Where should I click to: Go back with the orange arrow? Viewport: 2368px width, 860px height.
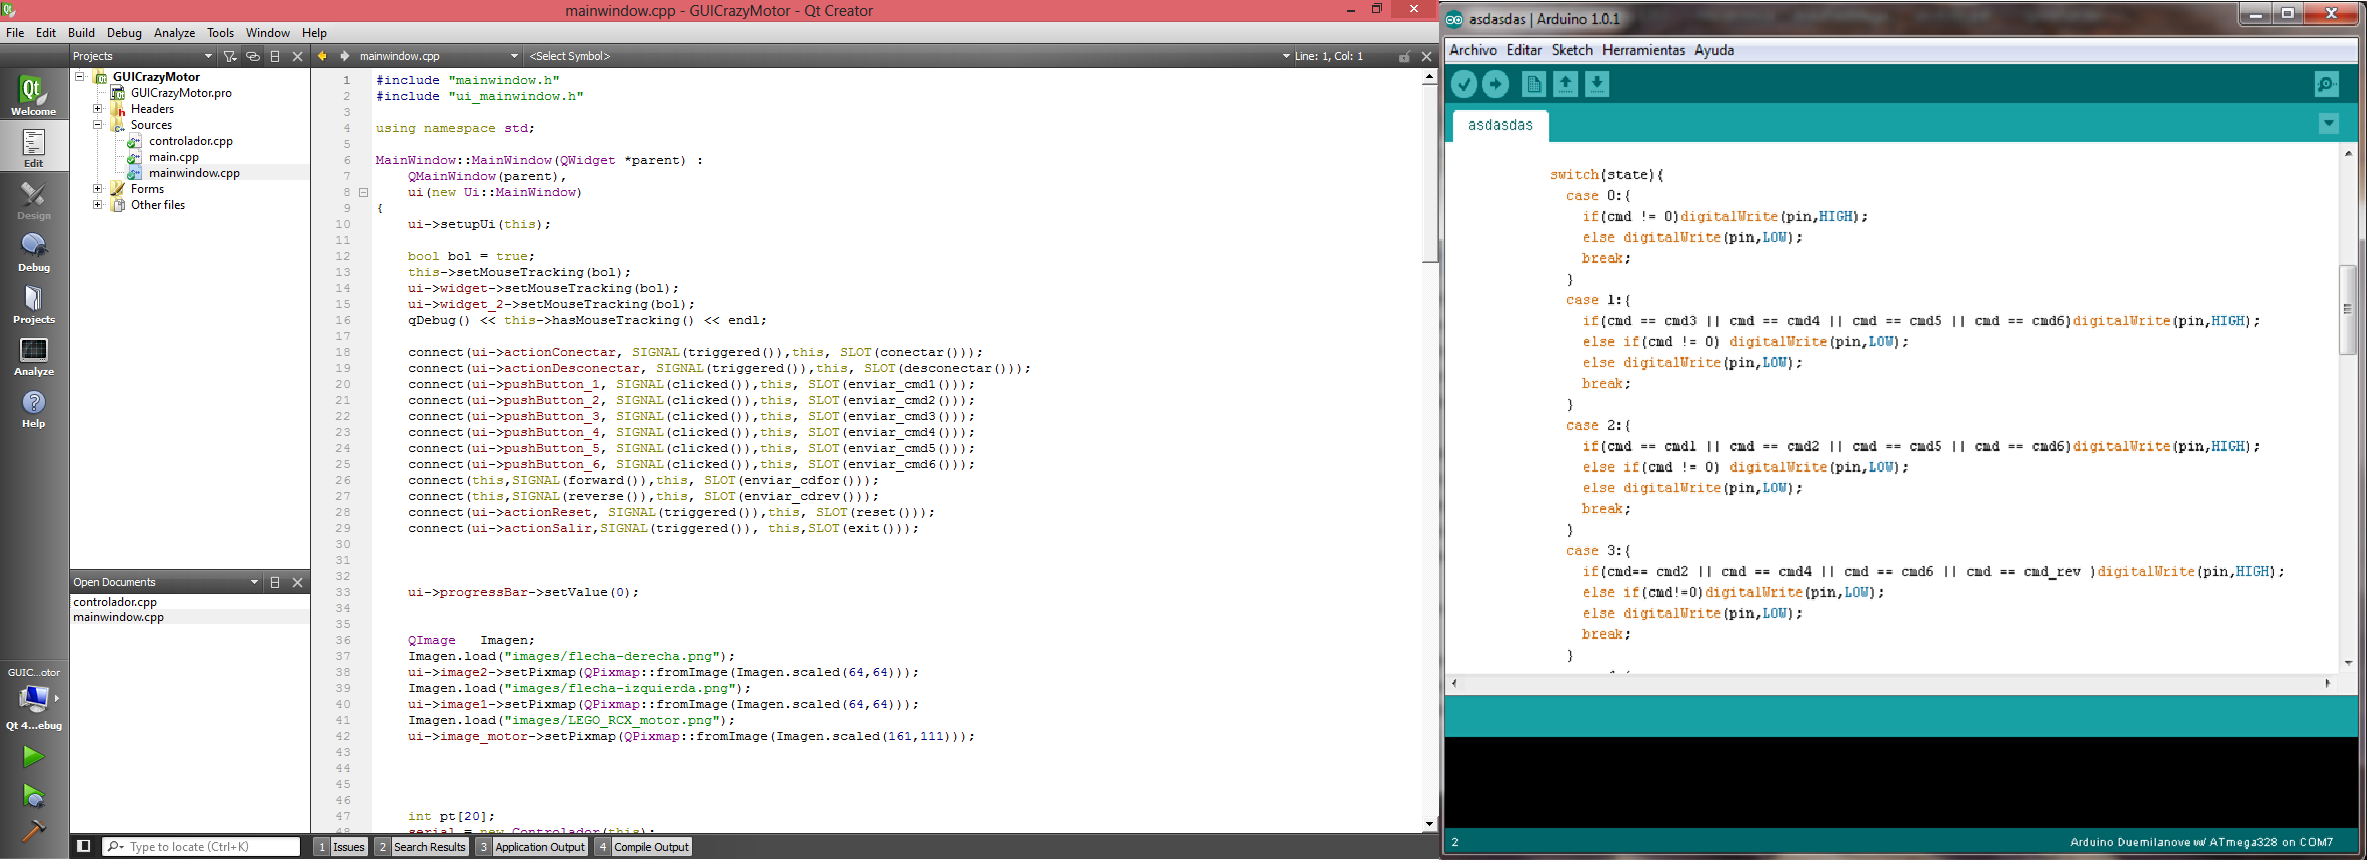[322, 56]
